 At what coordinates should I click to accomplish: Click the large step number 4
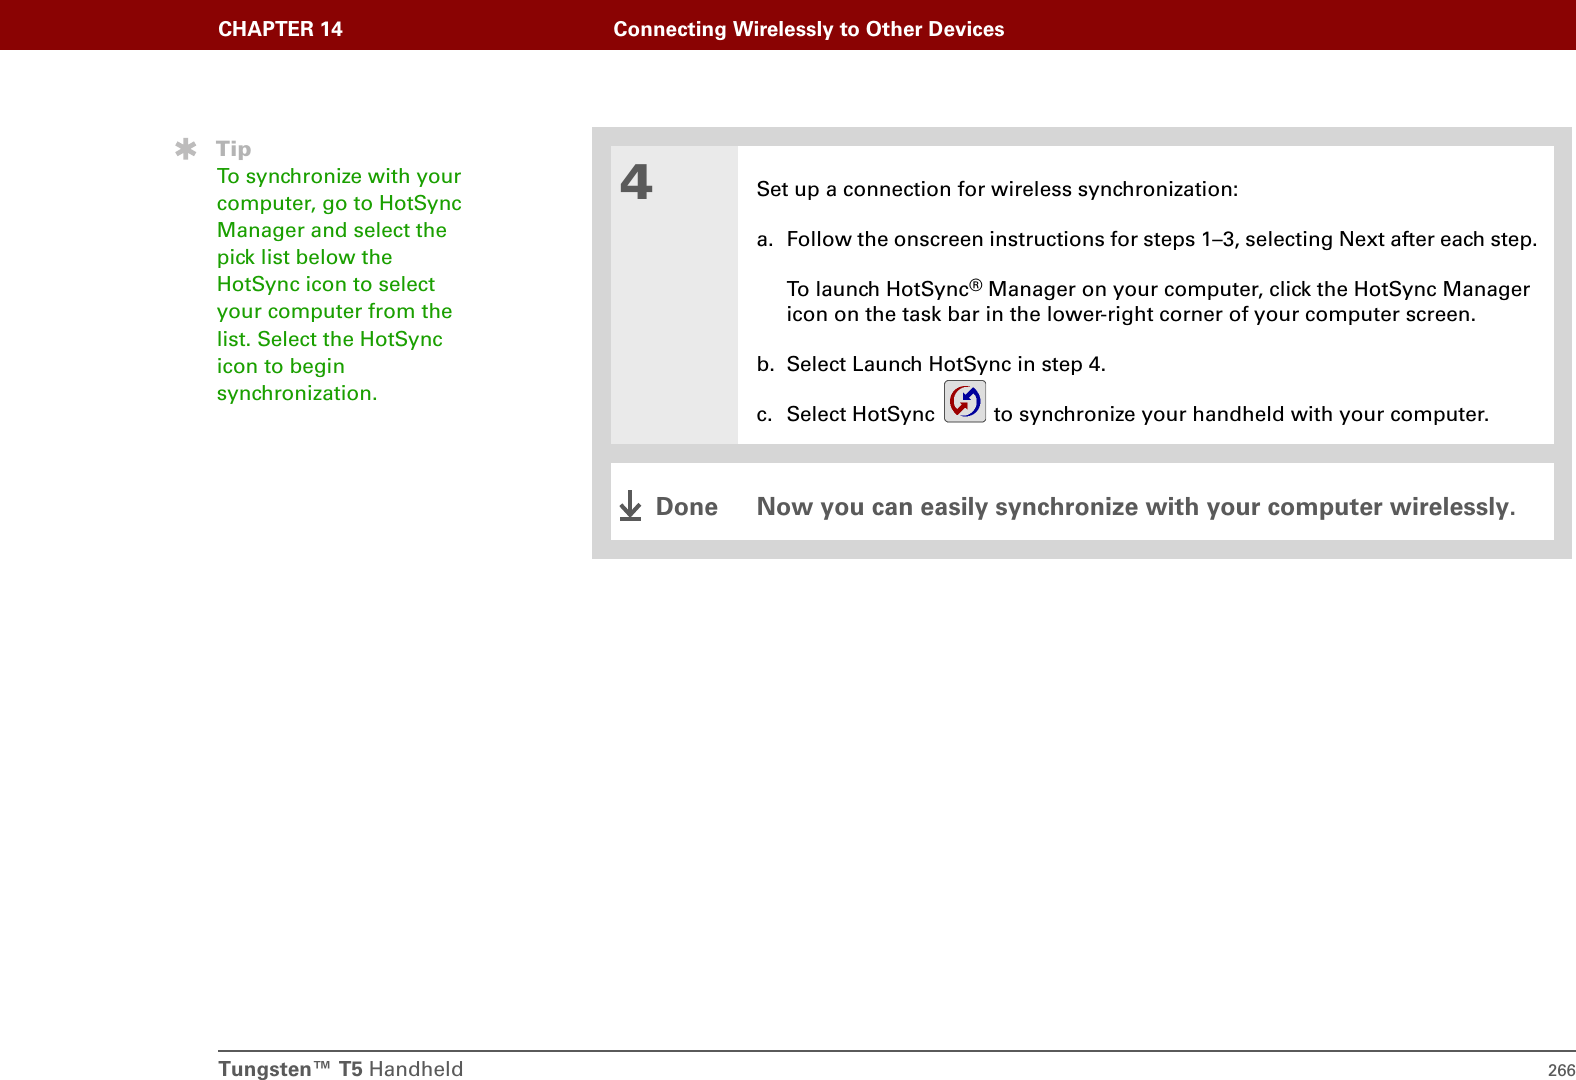[636, 182]
